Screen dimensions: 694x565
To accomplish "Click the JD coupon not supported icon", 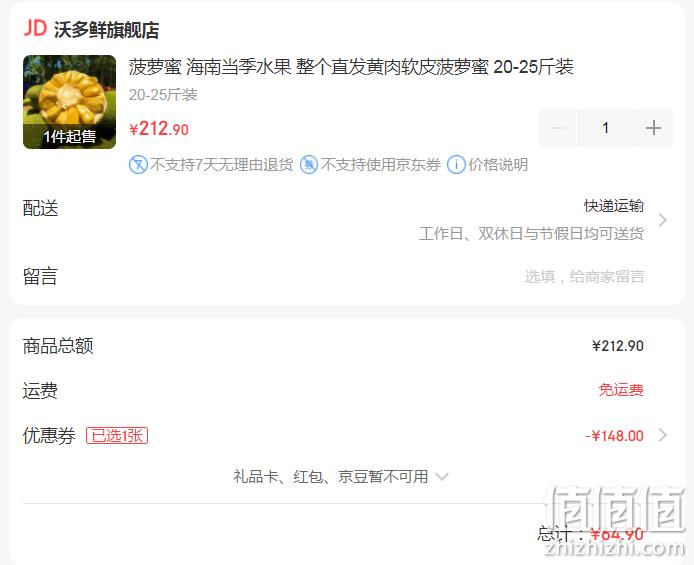I will [309, 165].
